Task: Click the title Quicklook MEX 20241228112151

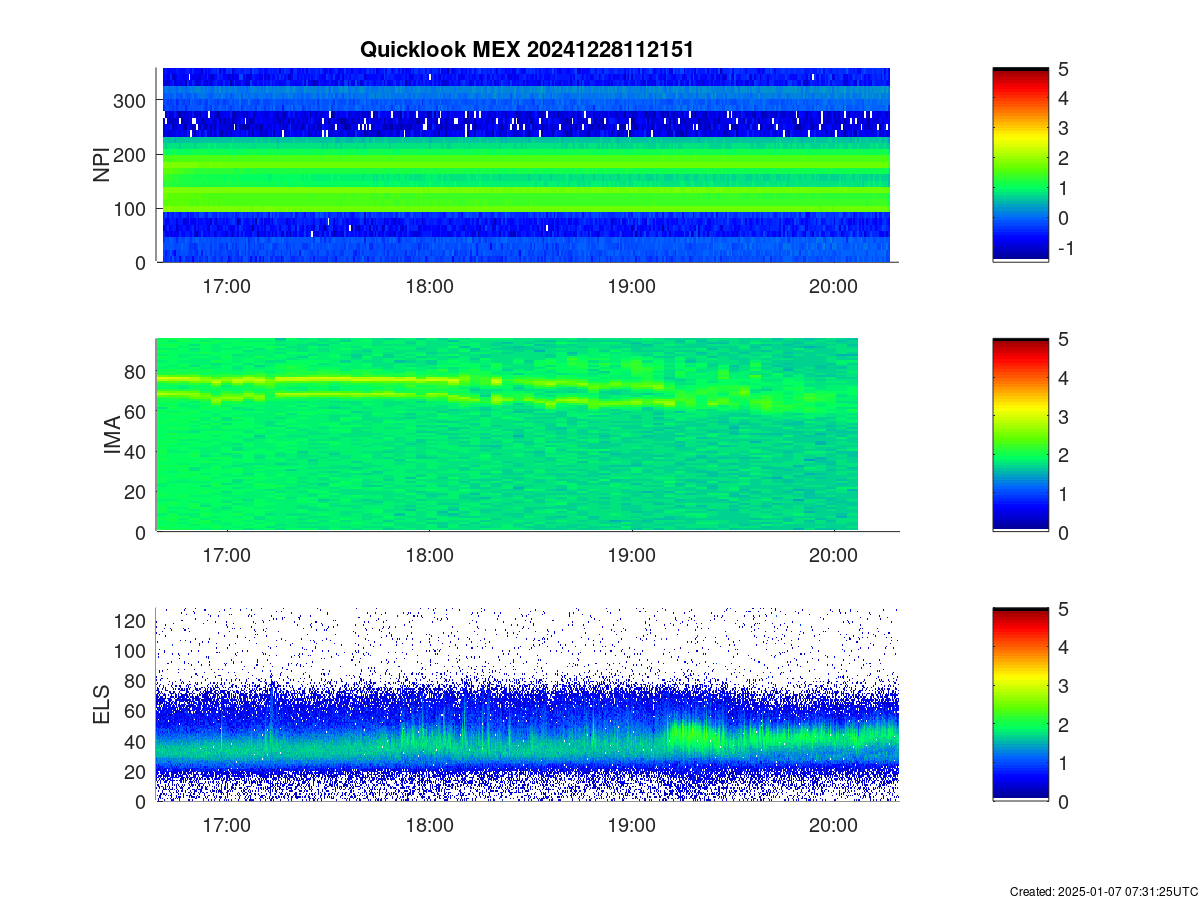Action: click(x=527, y=49)
